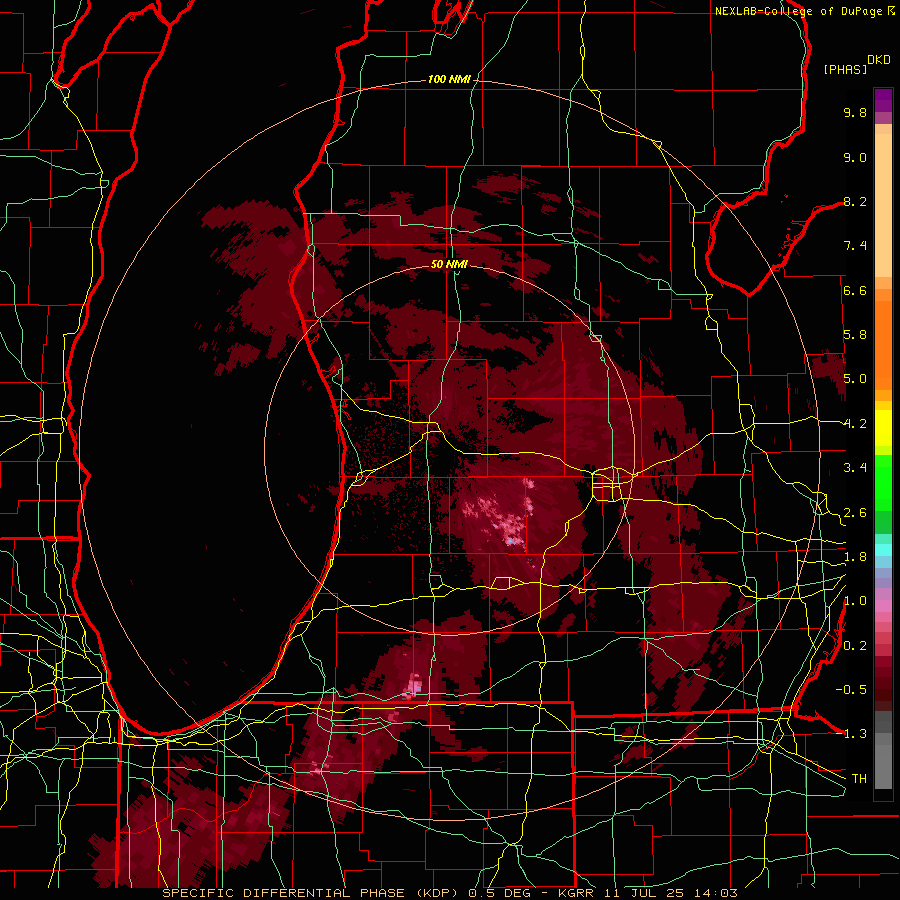Click the "-0.5" legend scale value
The width and height of the screenshot is (900, 900).
(851, 690)
